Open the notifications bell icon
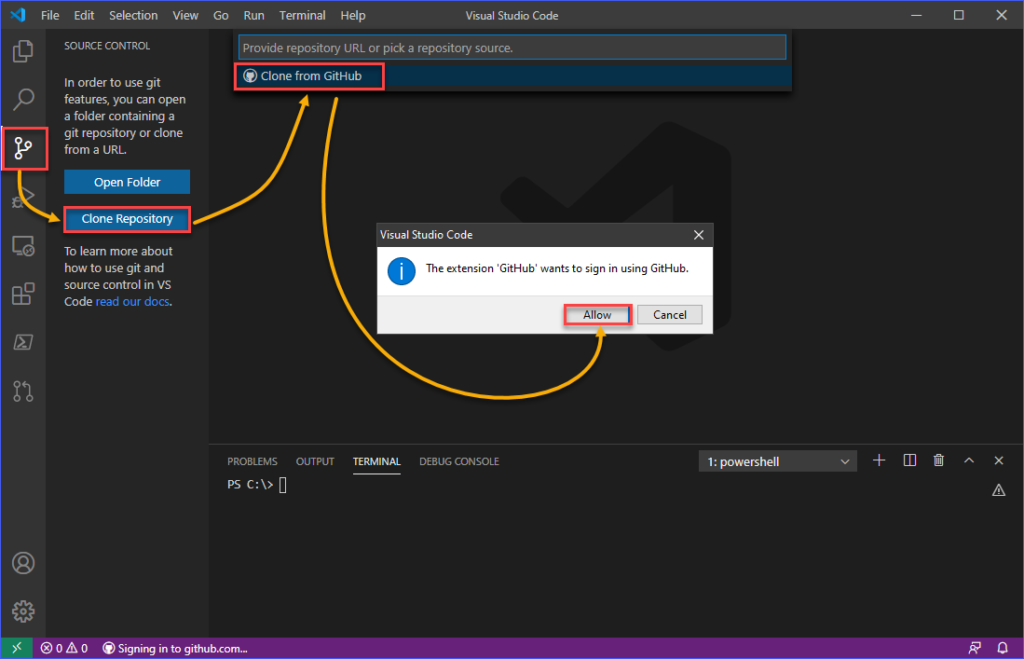This screenshot has height=659, width=1024. pyautogui.click(x=1002, y=648)
